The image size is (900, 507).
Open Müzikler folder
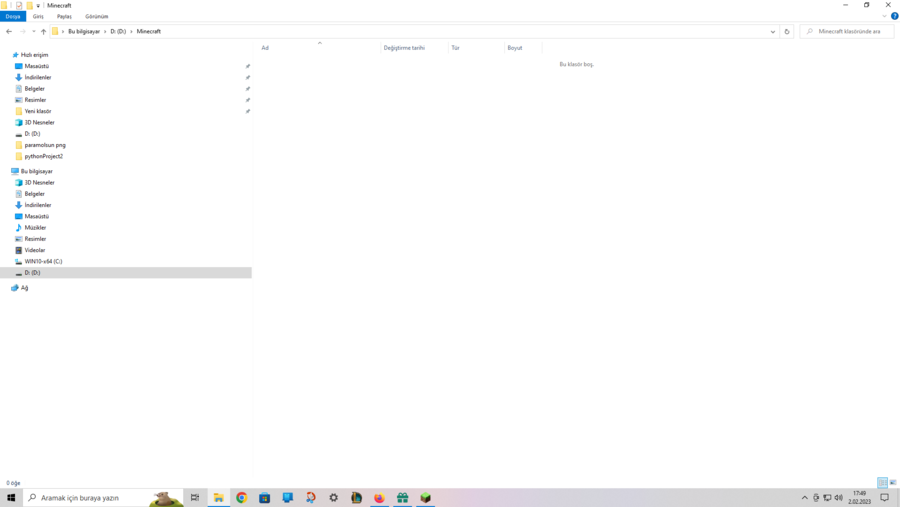coord(35,228)
